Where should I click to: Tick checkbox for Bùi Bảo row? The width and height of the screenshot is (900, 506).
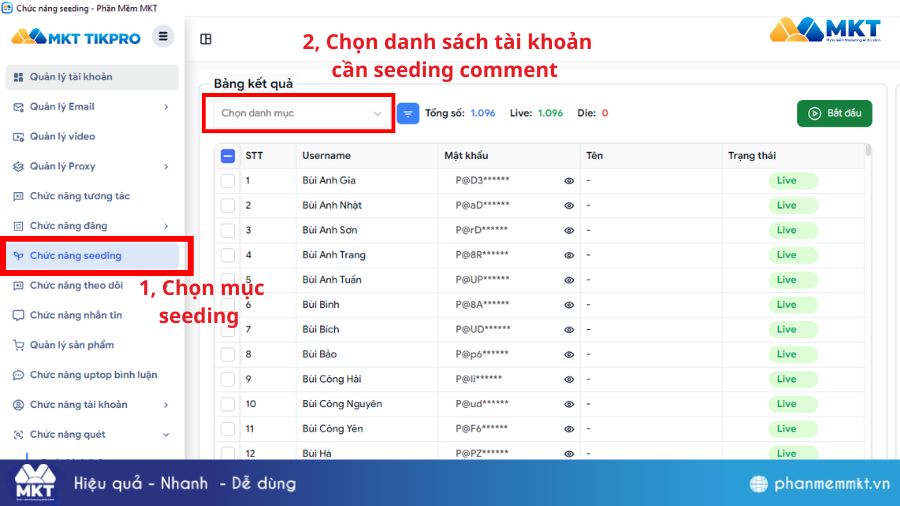pyautogui.click(x=228, y=355)
